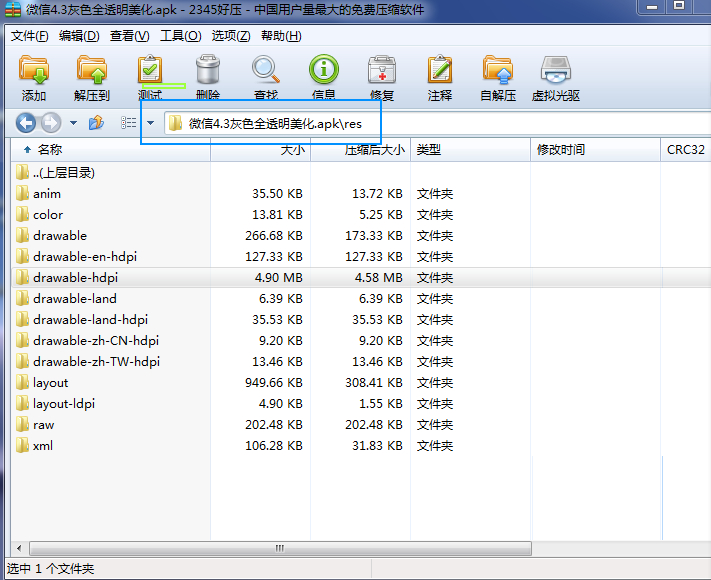
Task: Click the anim folder's yellow icon
Action: tap(22, 193)
